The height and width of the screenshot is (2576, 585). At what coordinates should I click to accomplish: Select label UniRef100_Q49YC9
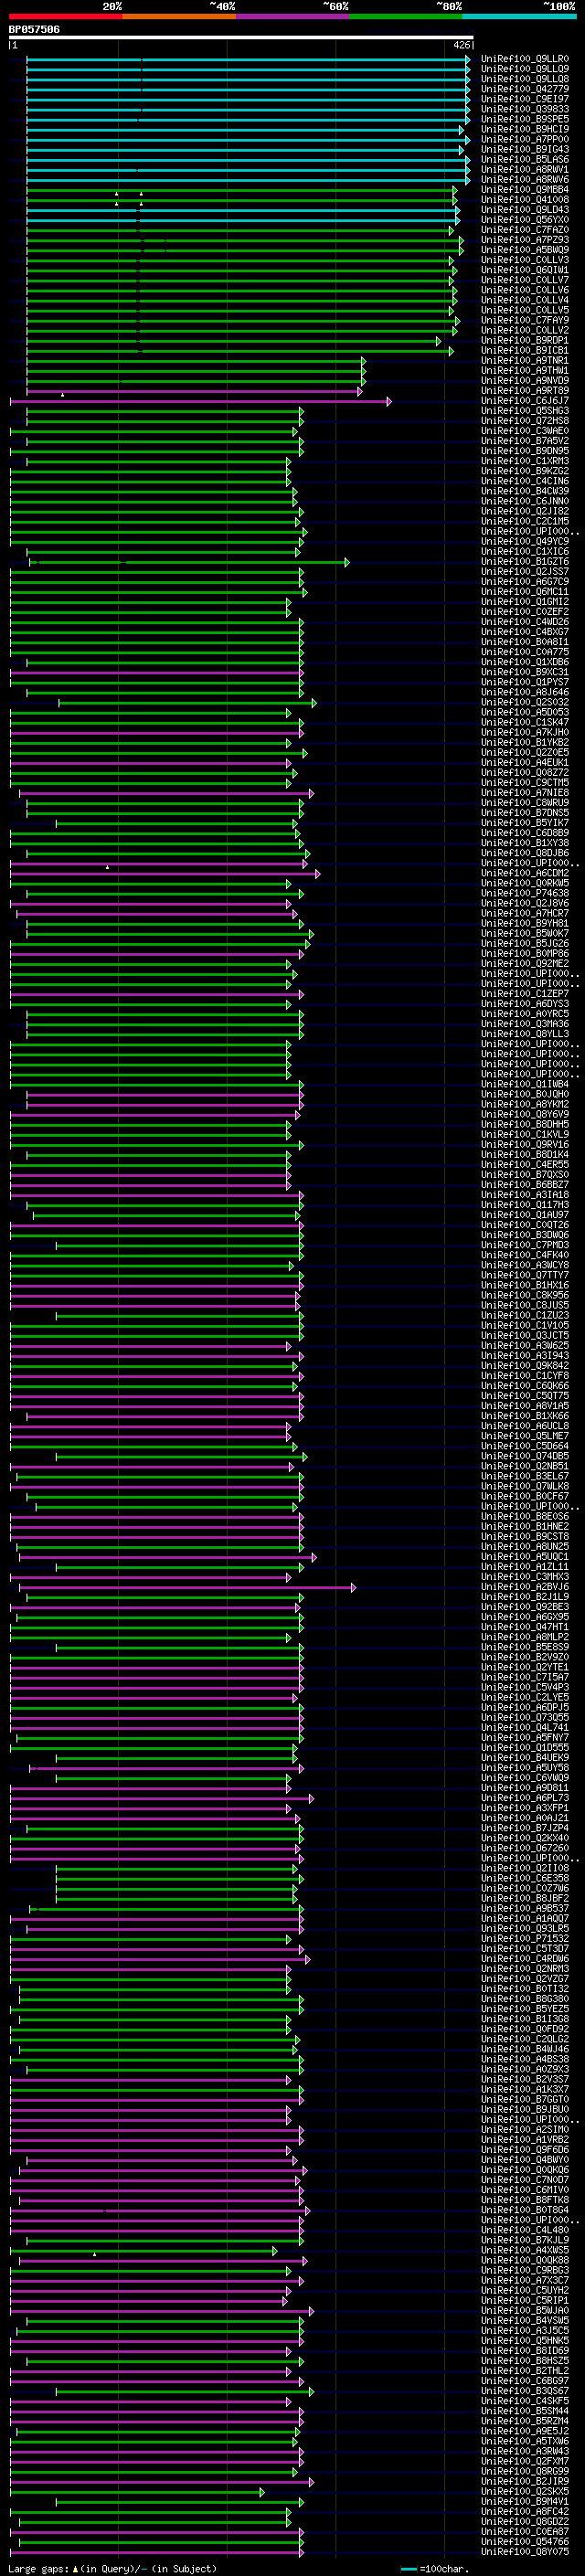[525, 542]
